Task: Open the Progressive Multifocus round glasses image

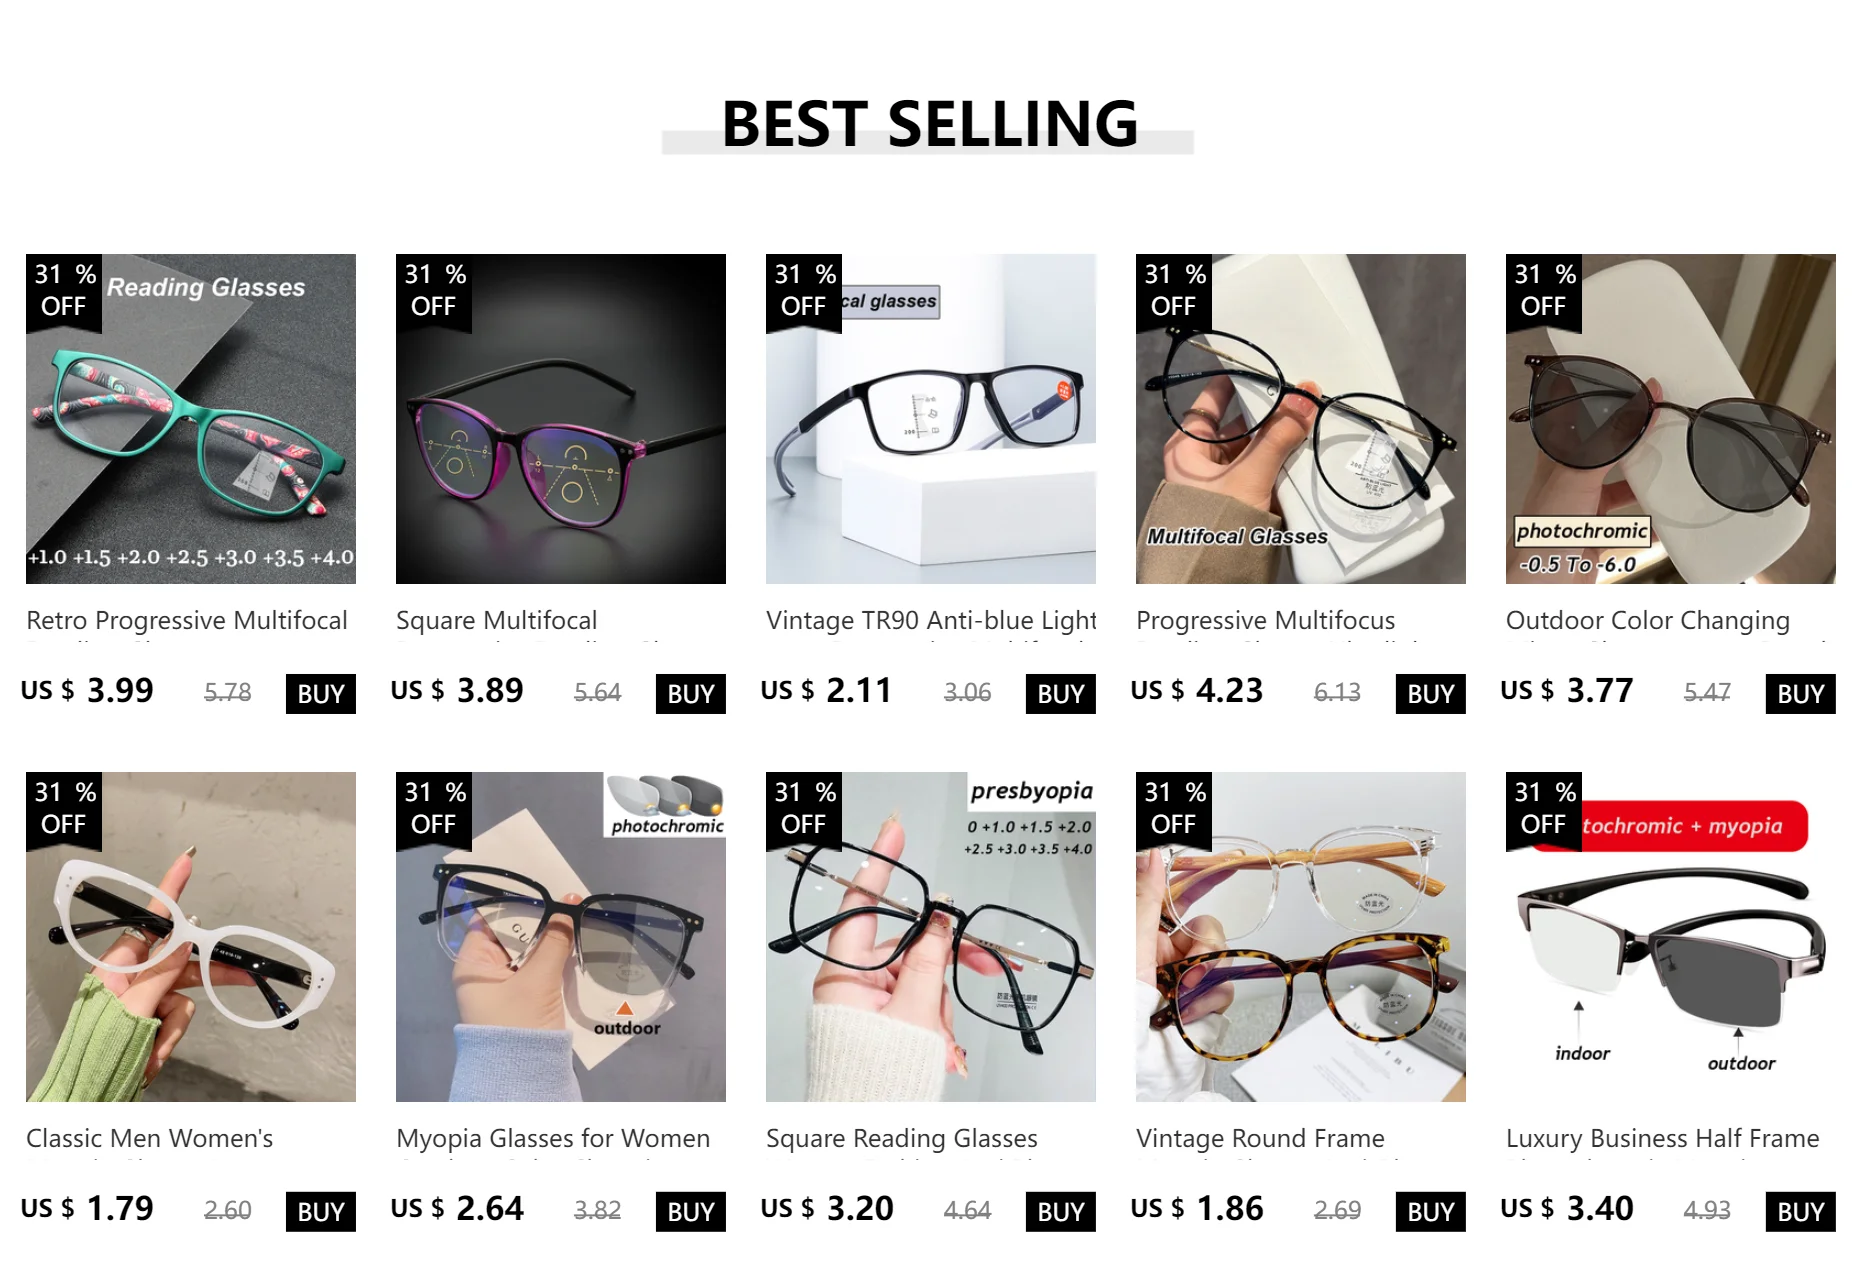Action: tap(1301, 419)
